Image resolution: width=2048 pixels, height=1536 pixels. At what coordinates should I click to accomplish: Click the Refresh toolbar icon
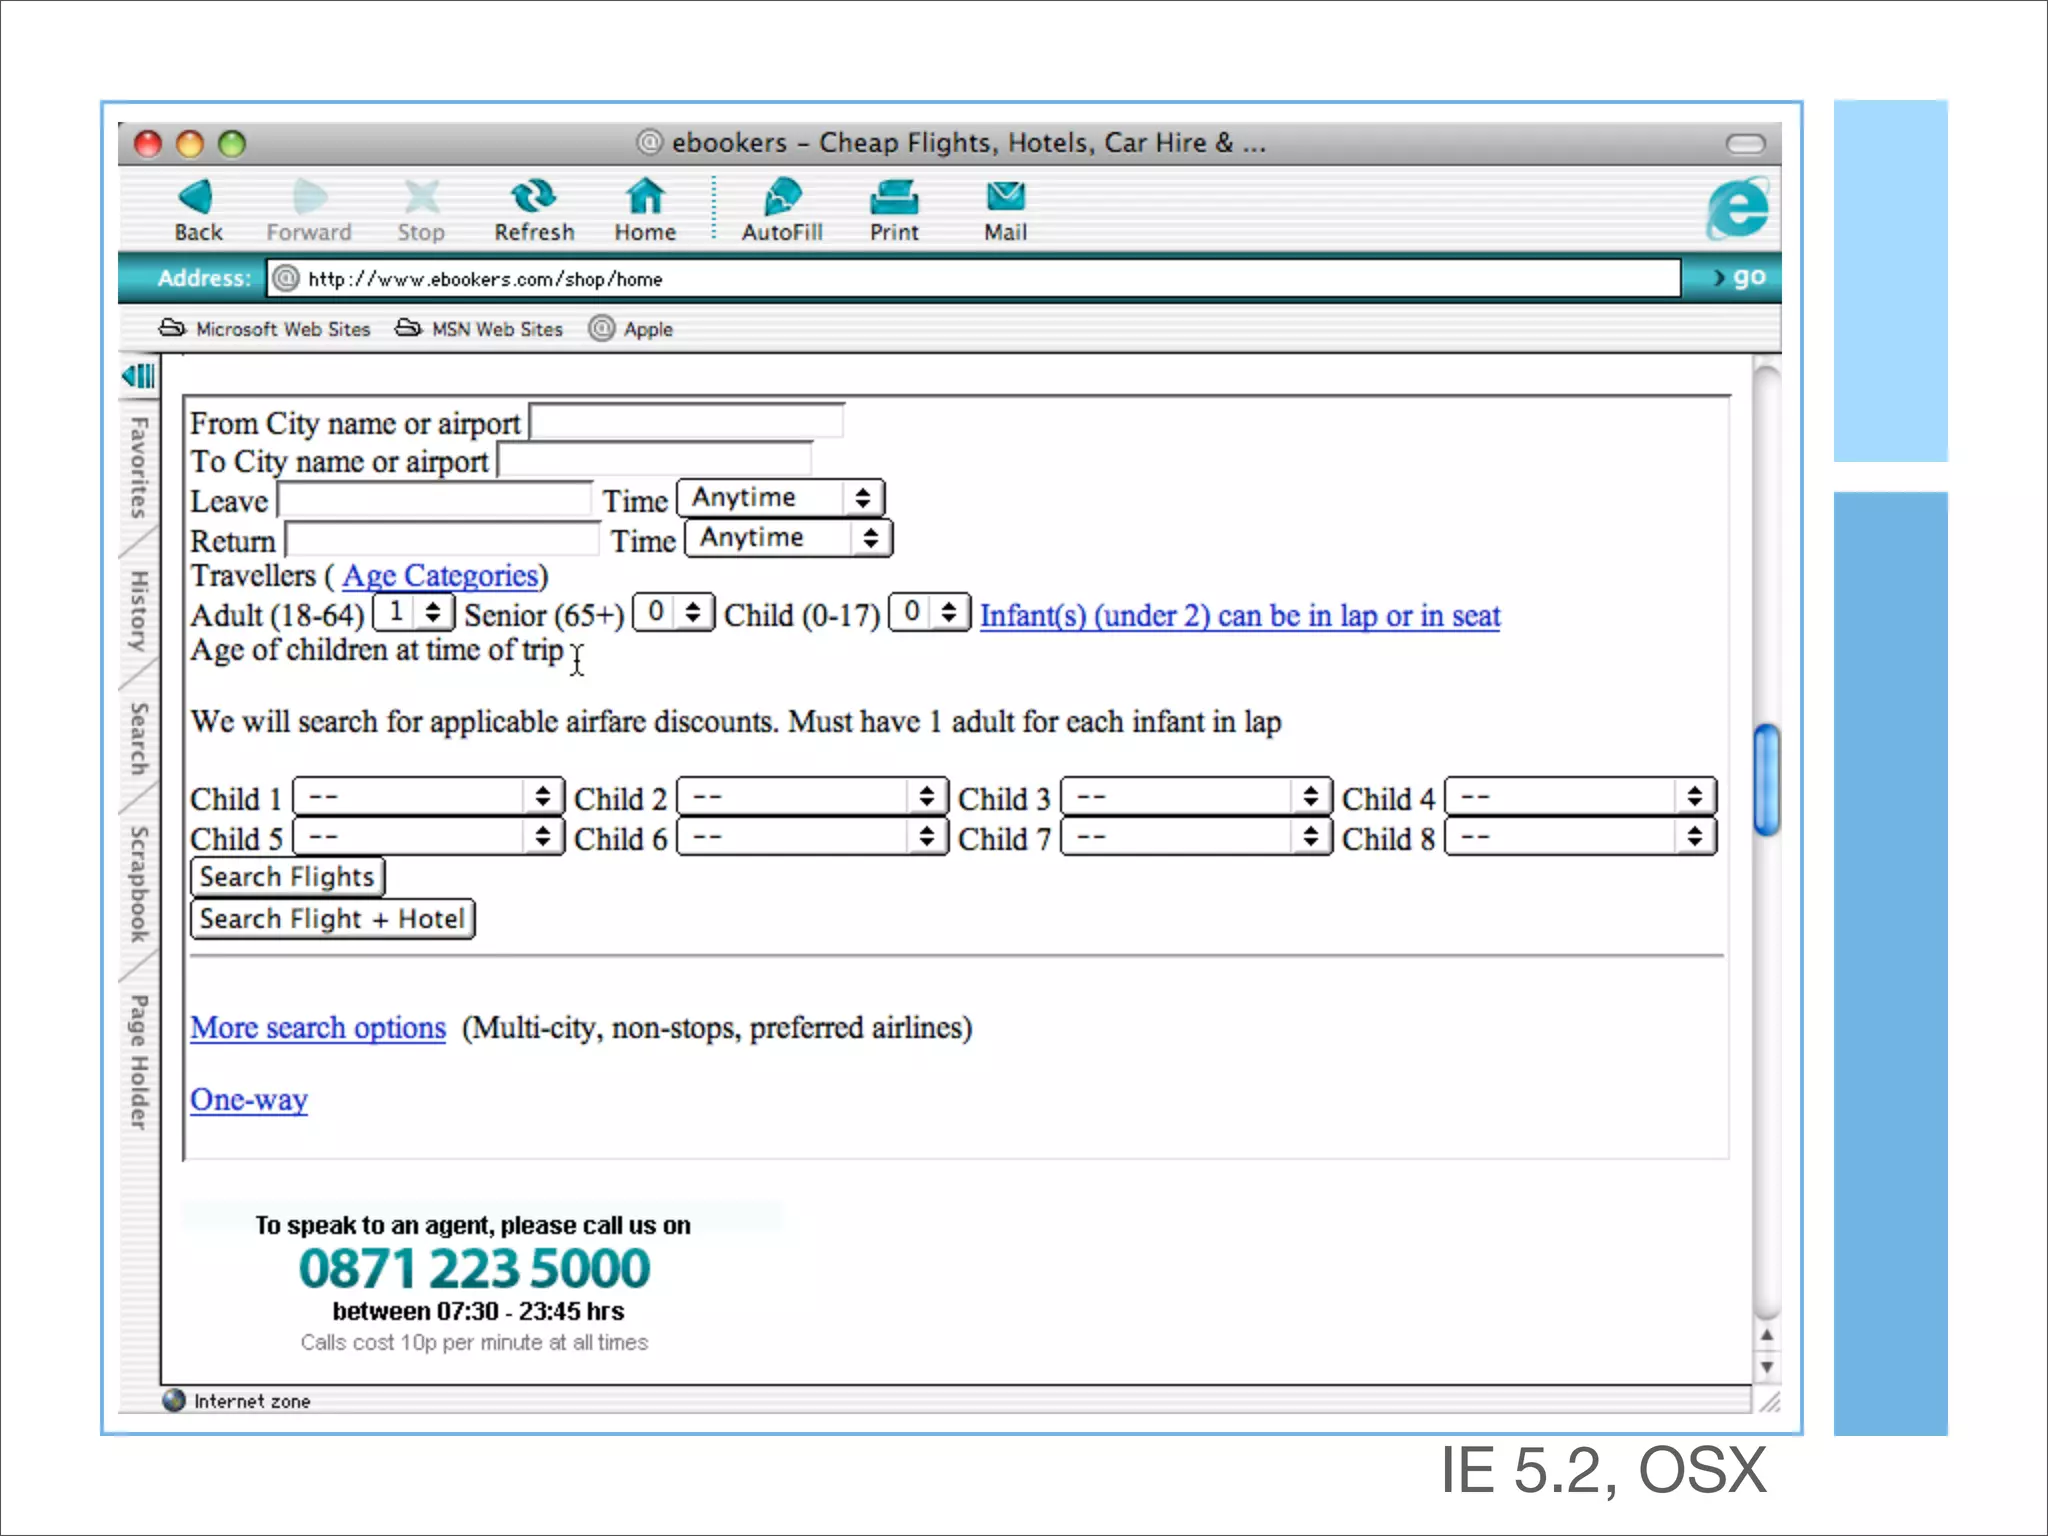click(533, 198)
